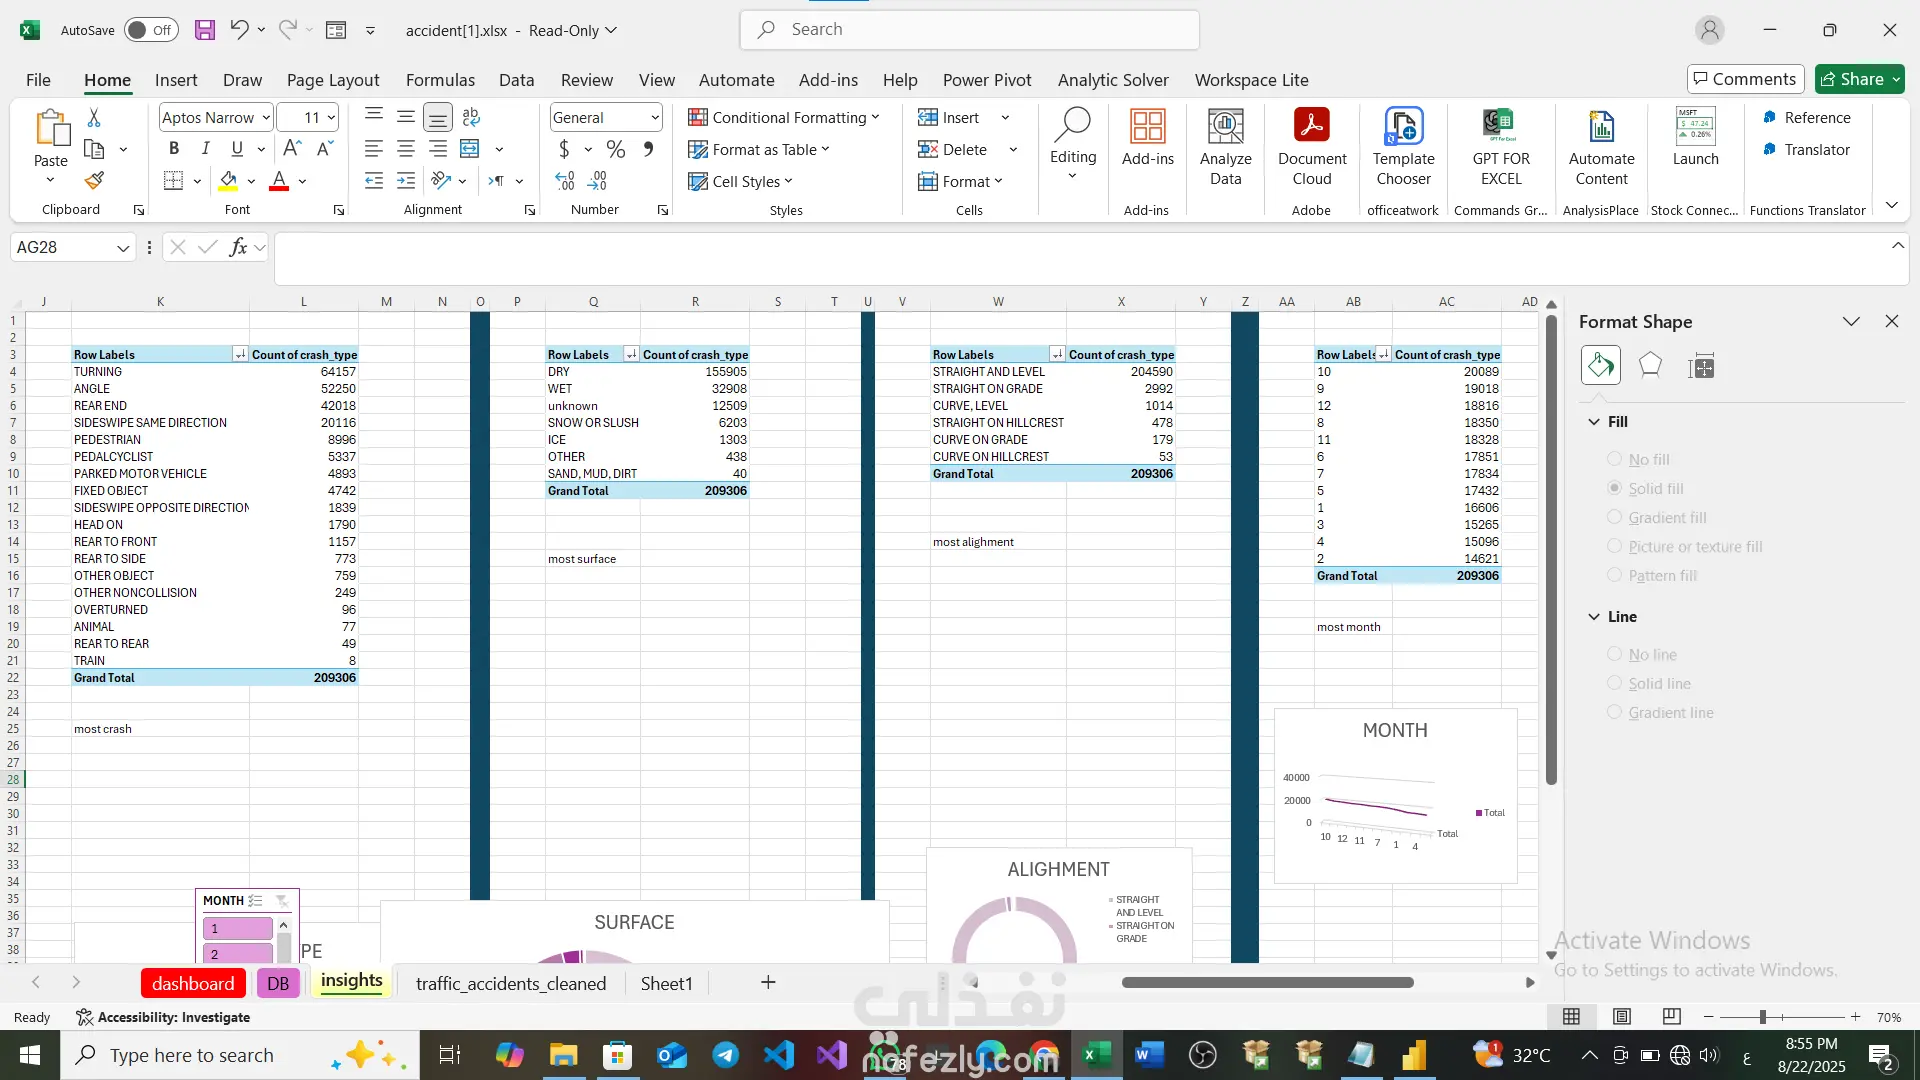The image size is (1920, 1080).
Task: Choose the No line radio option
Action: click(x=1614, y=654)
